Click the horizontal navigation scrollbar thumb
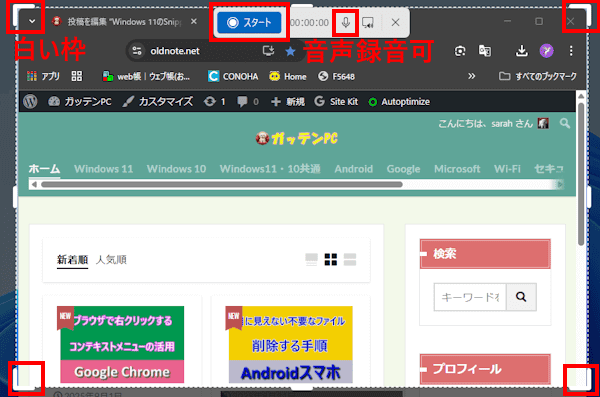The width and height of the screenshot is (600, 397). coord(222,185)
